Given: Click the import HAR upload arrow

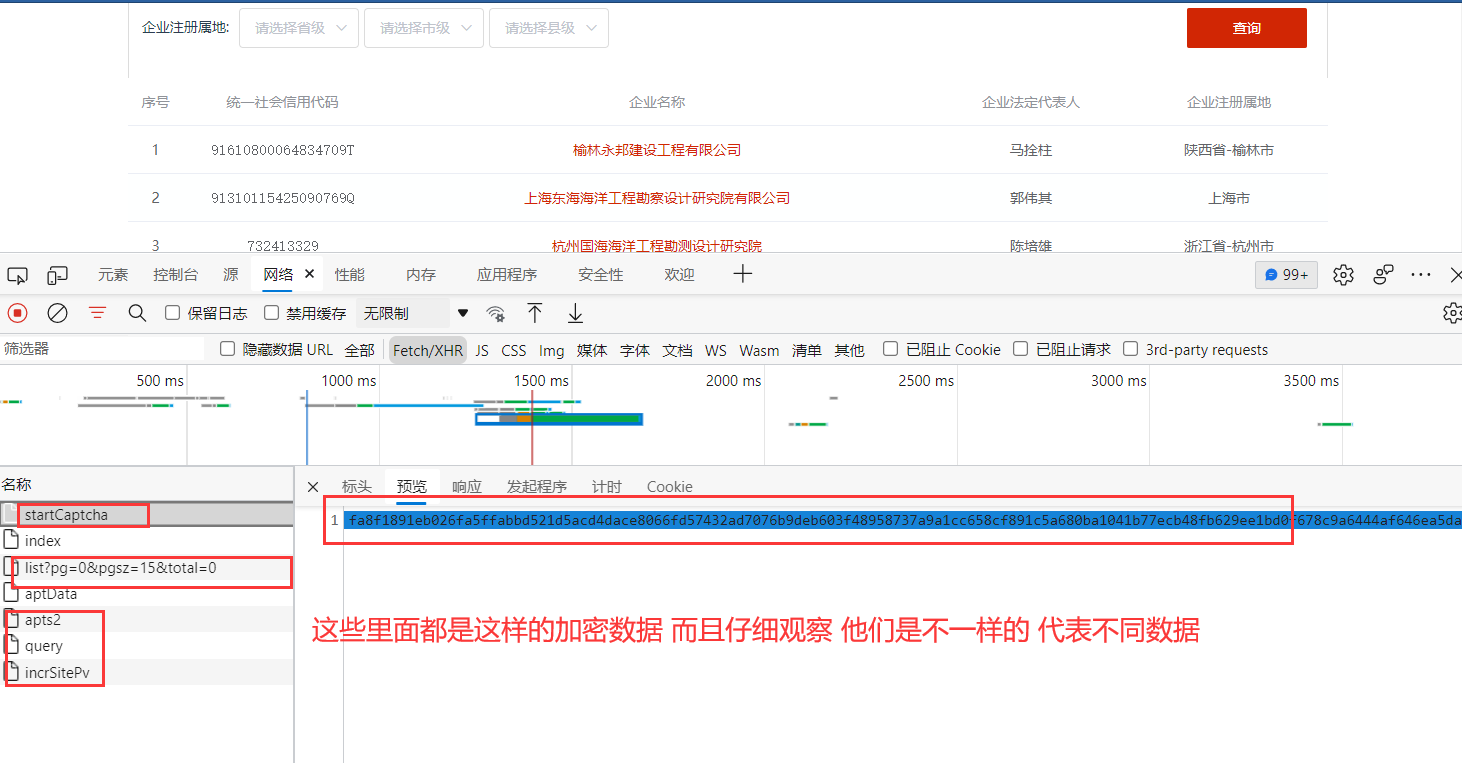Looking at the screenshot, I should pyautogui.click(x=535, y=313).
